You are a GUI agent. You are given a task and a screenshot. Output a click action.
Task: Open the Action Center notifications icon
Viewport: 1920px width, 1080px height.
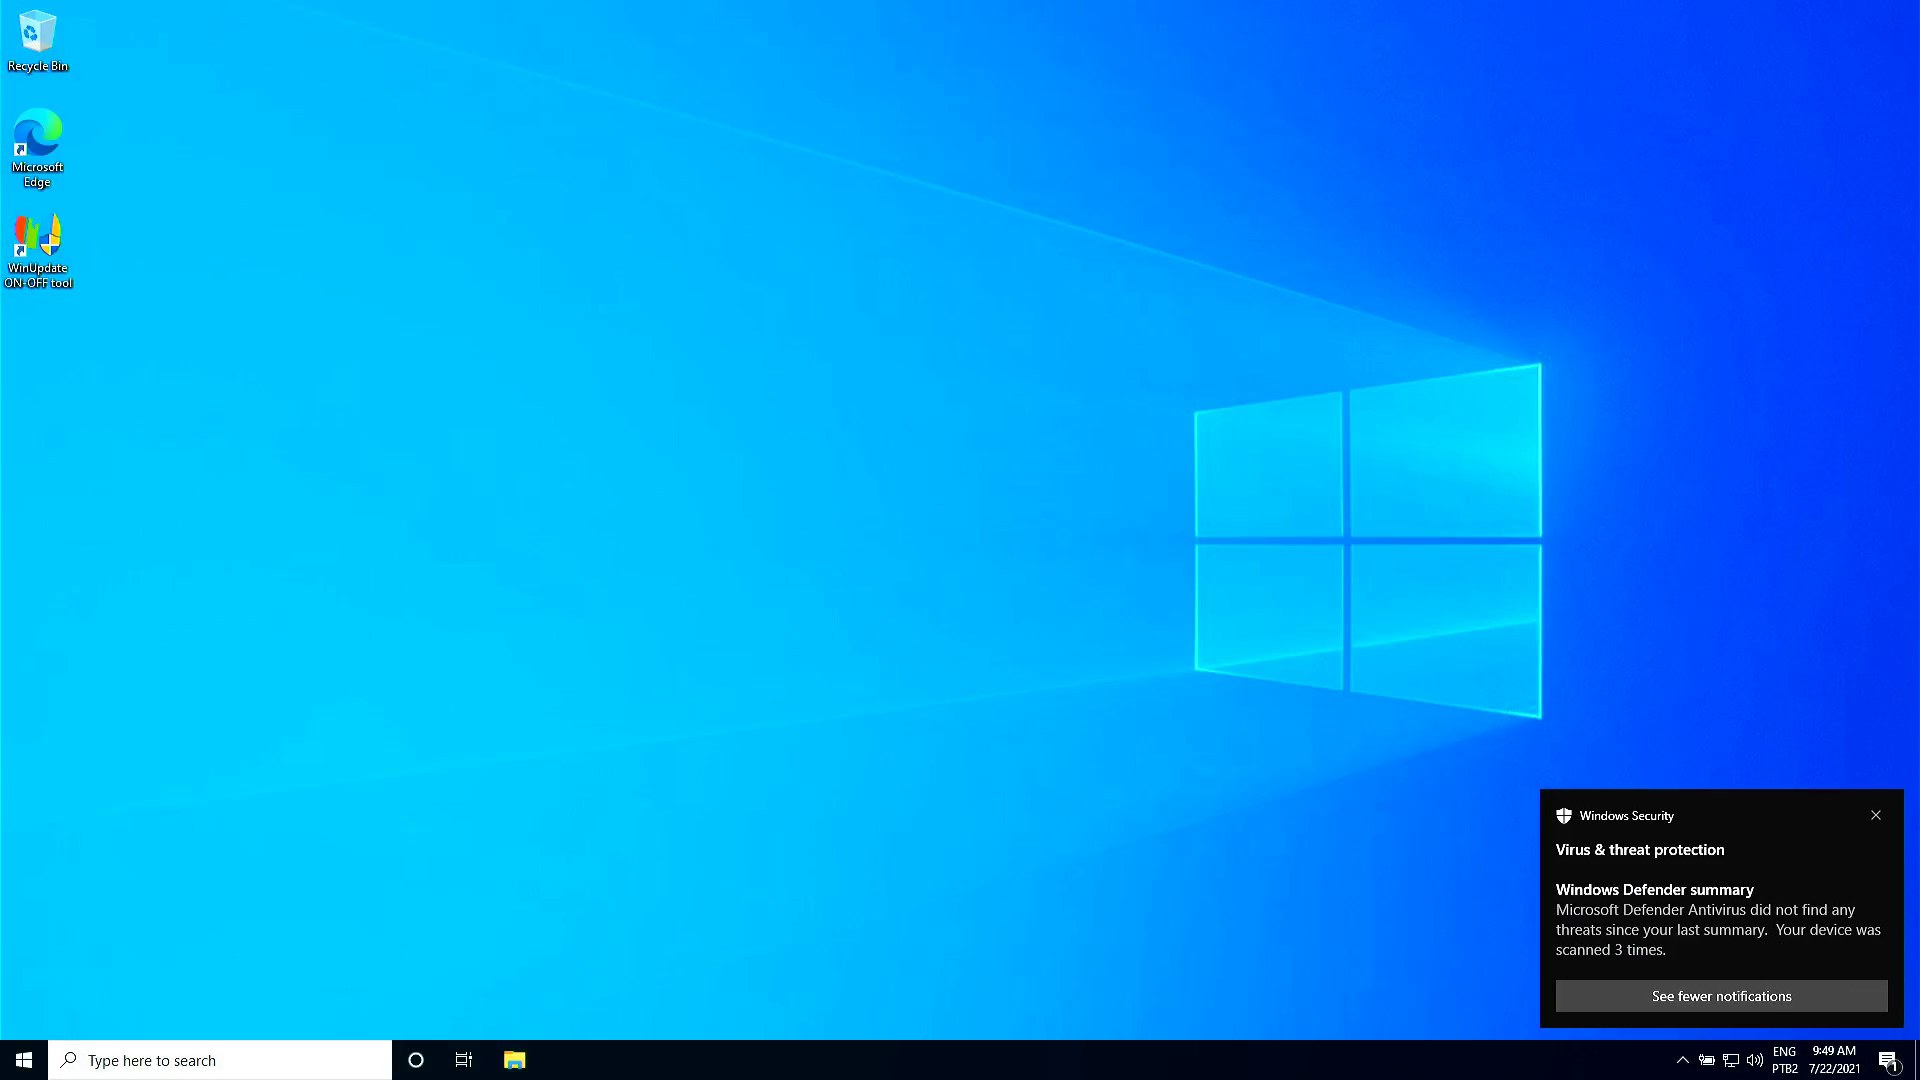1889,1060
